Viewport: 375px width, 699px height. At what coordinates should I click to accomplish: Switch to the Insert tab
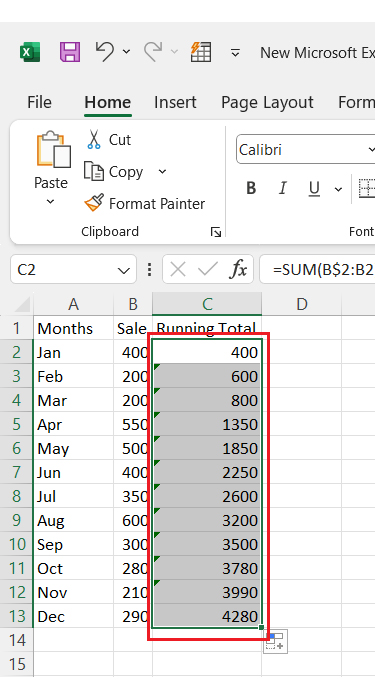click(175, 102)
